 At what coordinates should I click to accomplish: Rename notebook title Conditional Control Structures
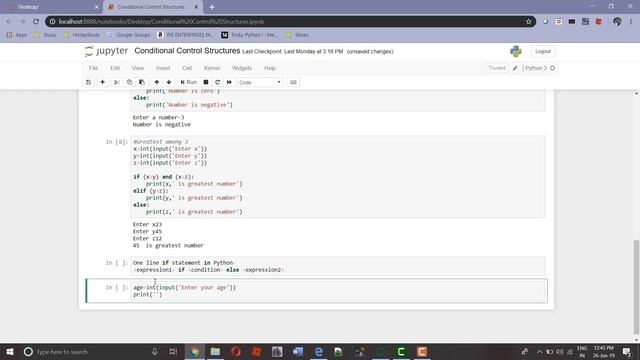(x=187, y=51)
